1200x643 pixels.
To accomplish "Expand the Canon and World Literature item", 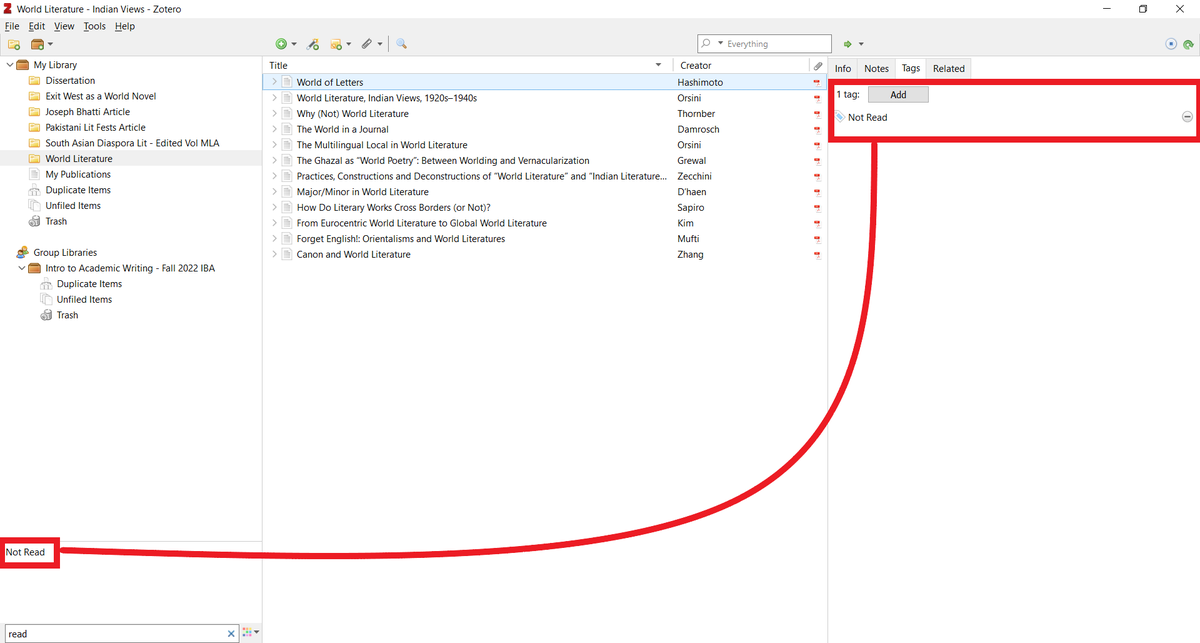I will (x=274, y=254).
